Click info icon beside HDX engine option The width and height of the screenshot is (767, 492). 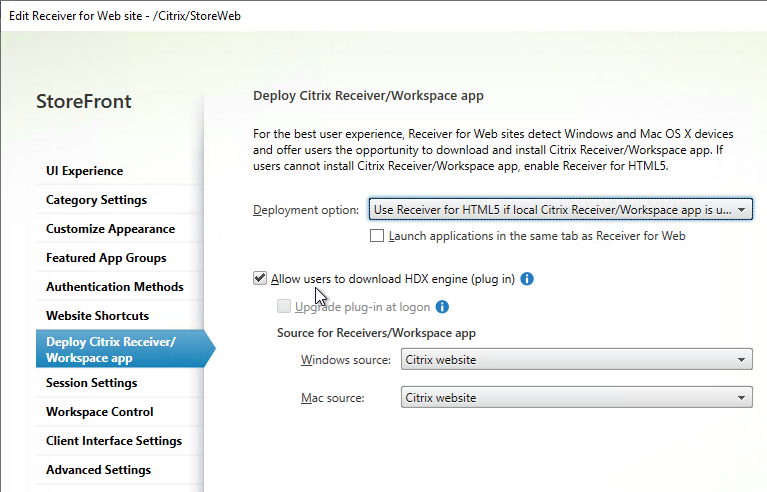527,279
